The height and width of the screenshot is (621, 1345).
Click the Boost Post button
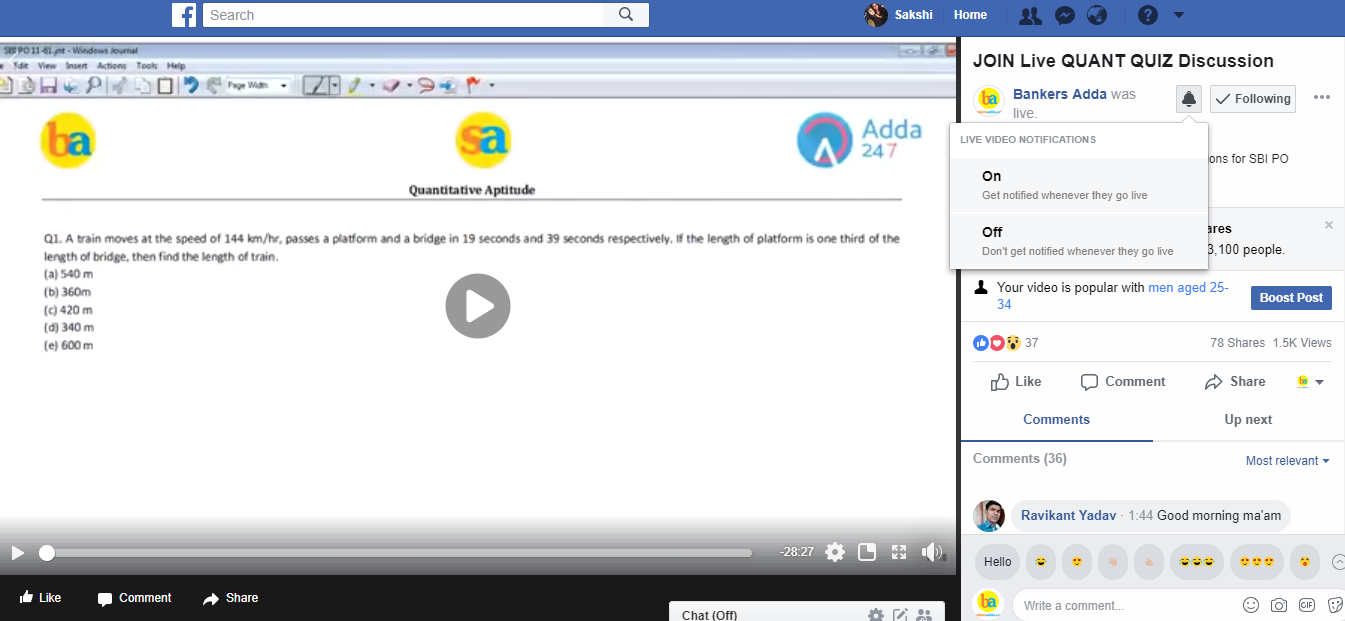pyautogui.click(x=1291, y=297)
